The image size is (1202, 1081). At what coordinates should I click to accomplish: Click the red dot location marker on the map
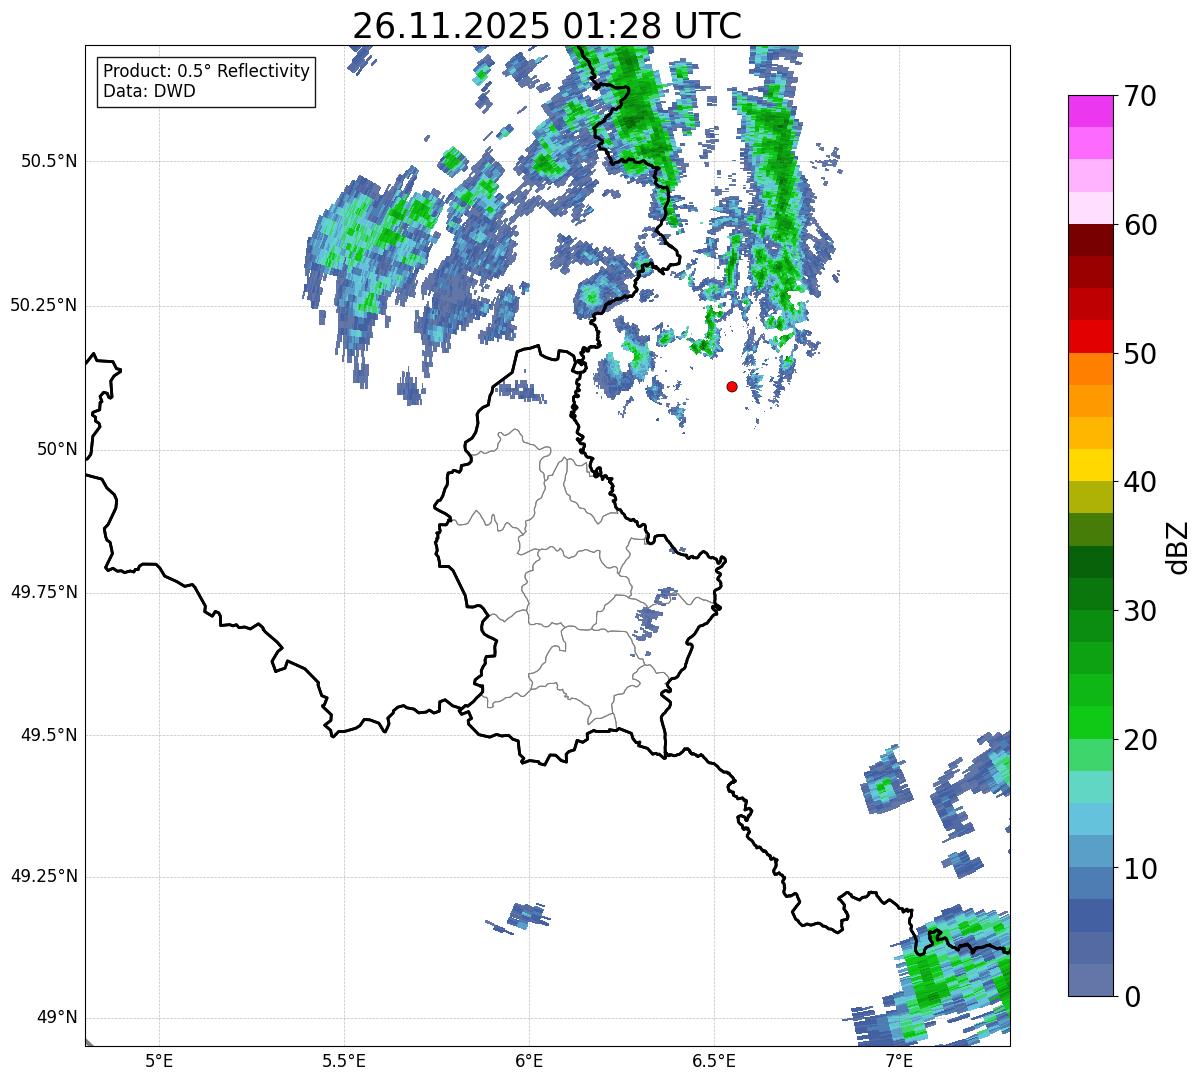732,386
